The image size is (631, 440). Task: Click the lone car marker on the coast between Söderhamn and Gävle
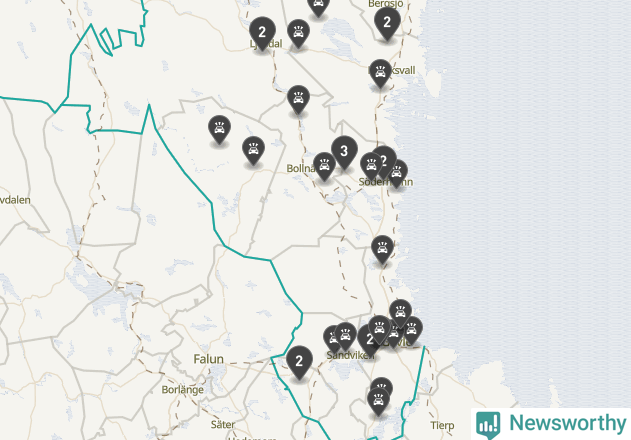point(382,250)
